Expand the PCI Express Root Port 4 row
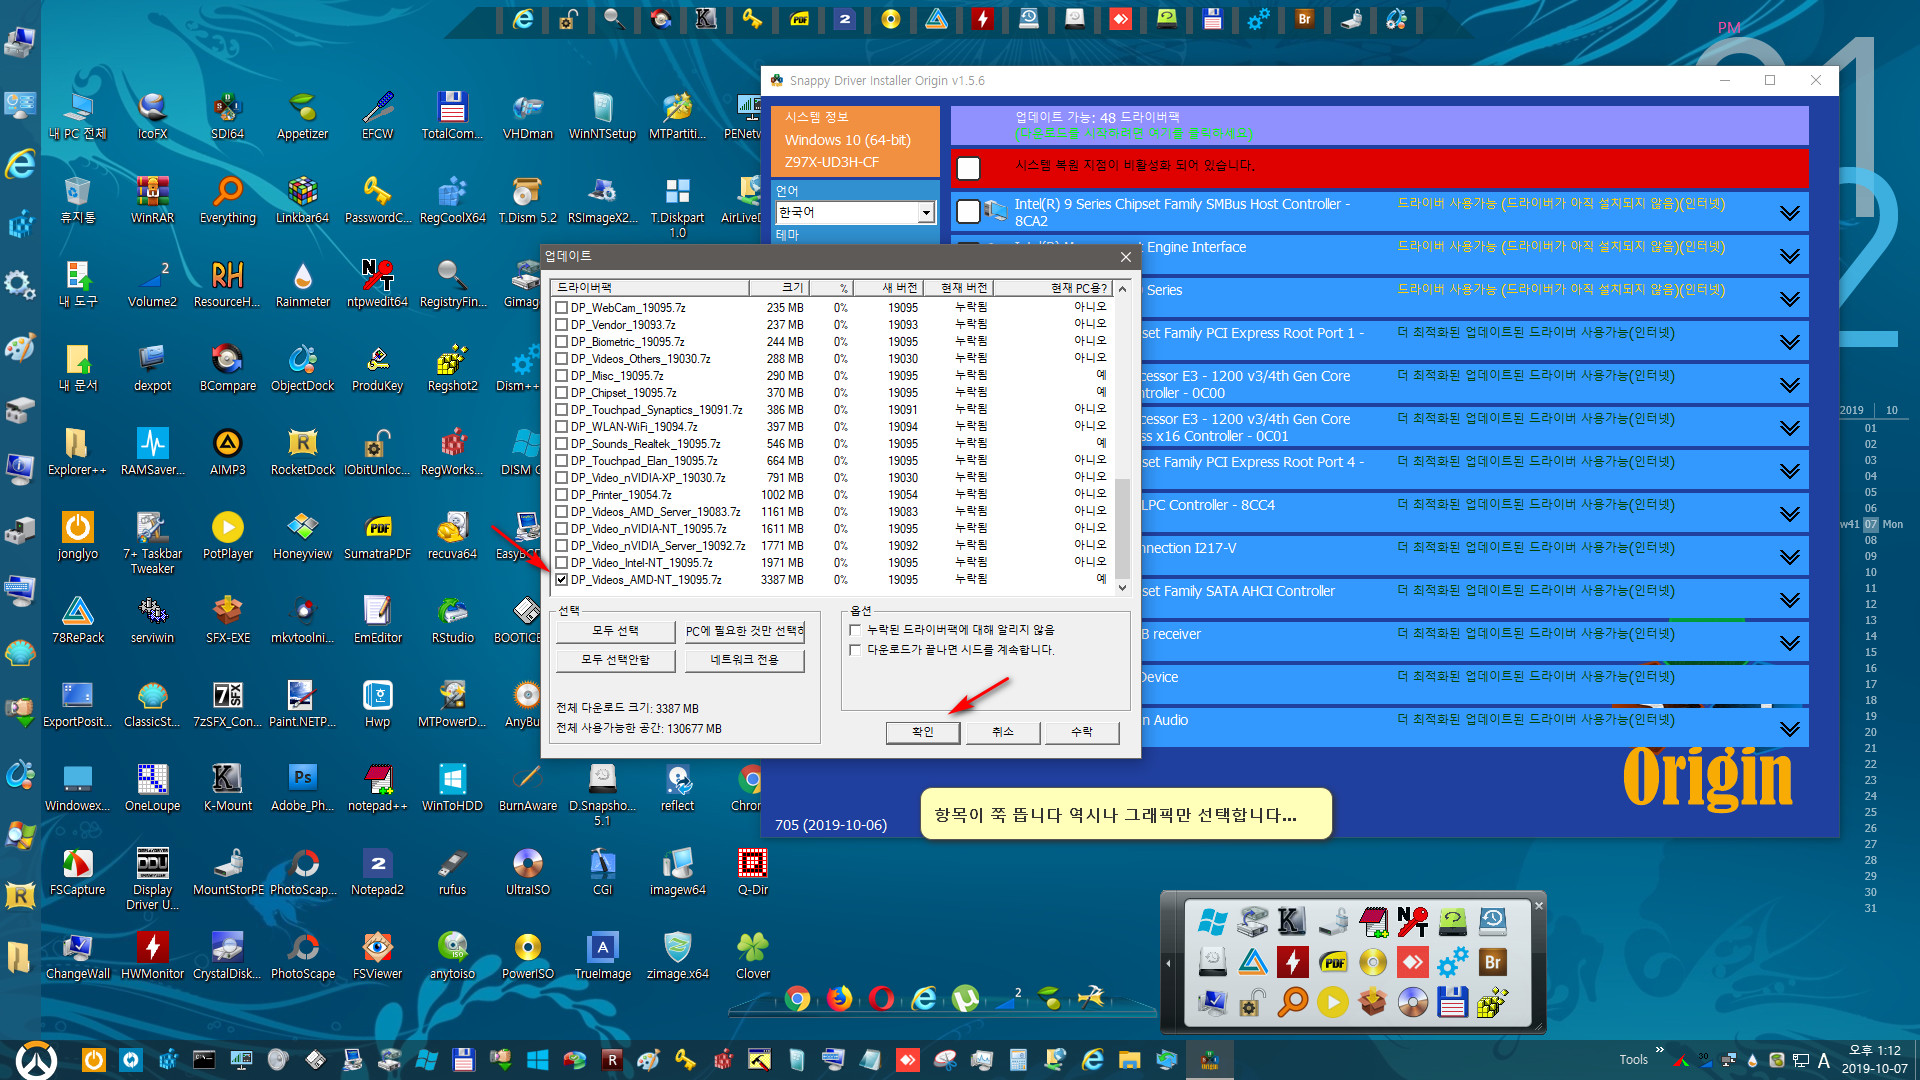The image size is (1920, 1080). 1789,471
